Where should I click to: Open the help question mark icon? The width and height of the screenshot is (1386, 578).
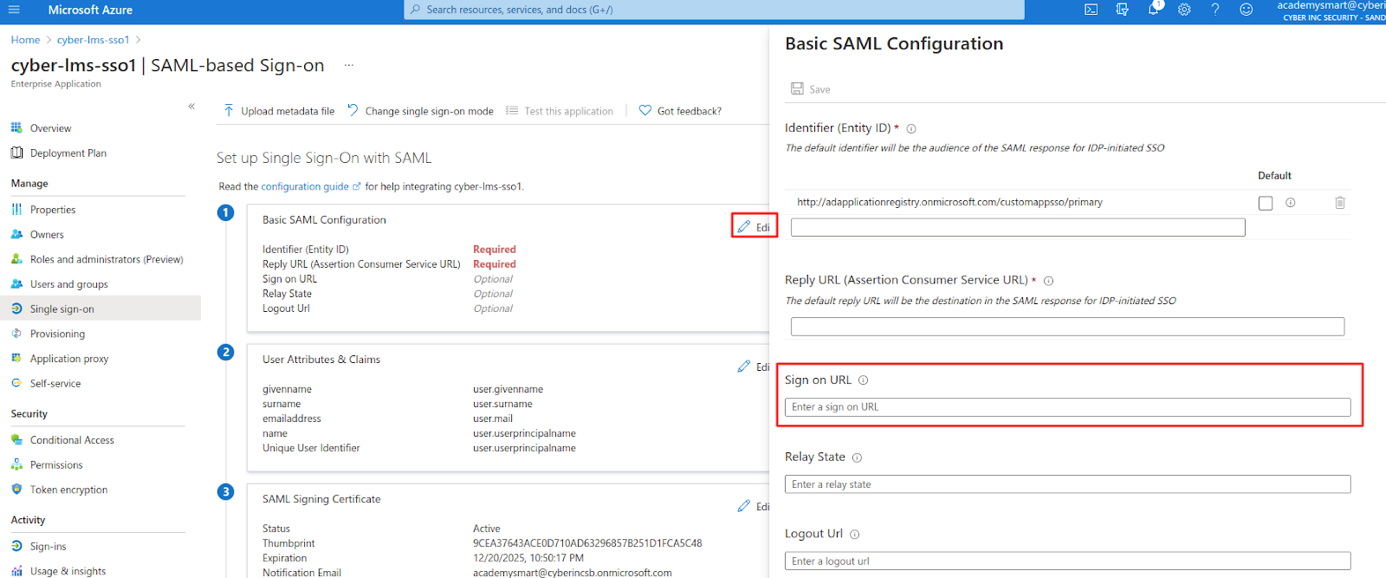coord(1215,10)
